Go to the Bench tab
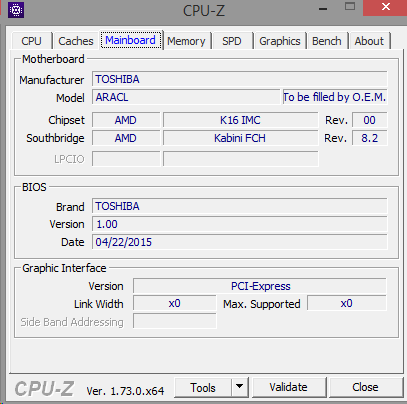The image size is (407, 404). point(327,41)
